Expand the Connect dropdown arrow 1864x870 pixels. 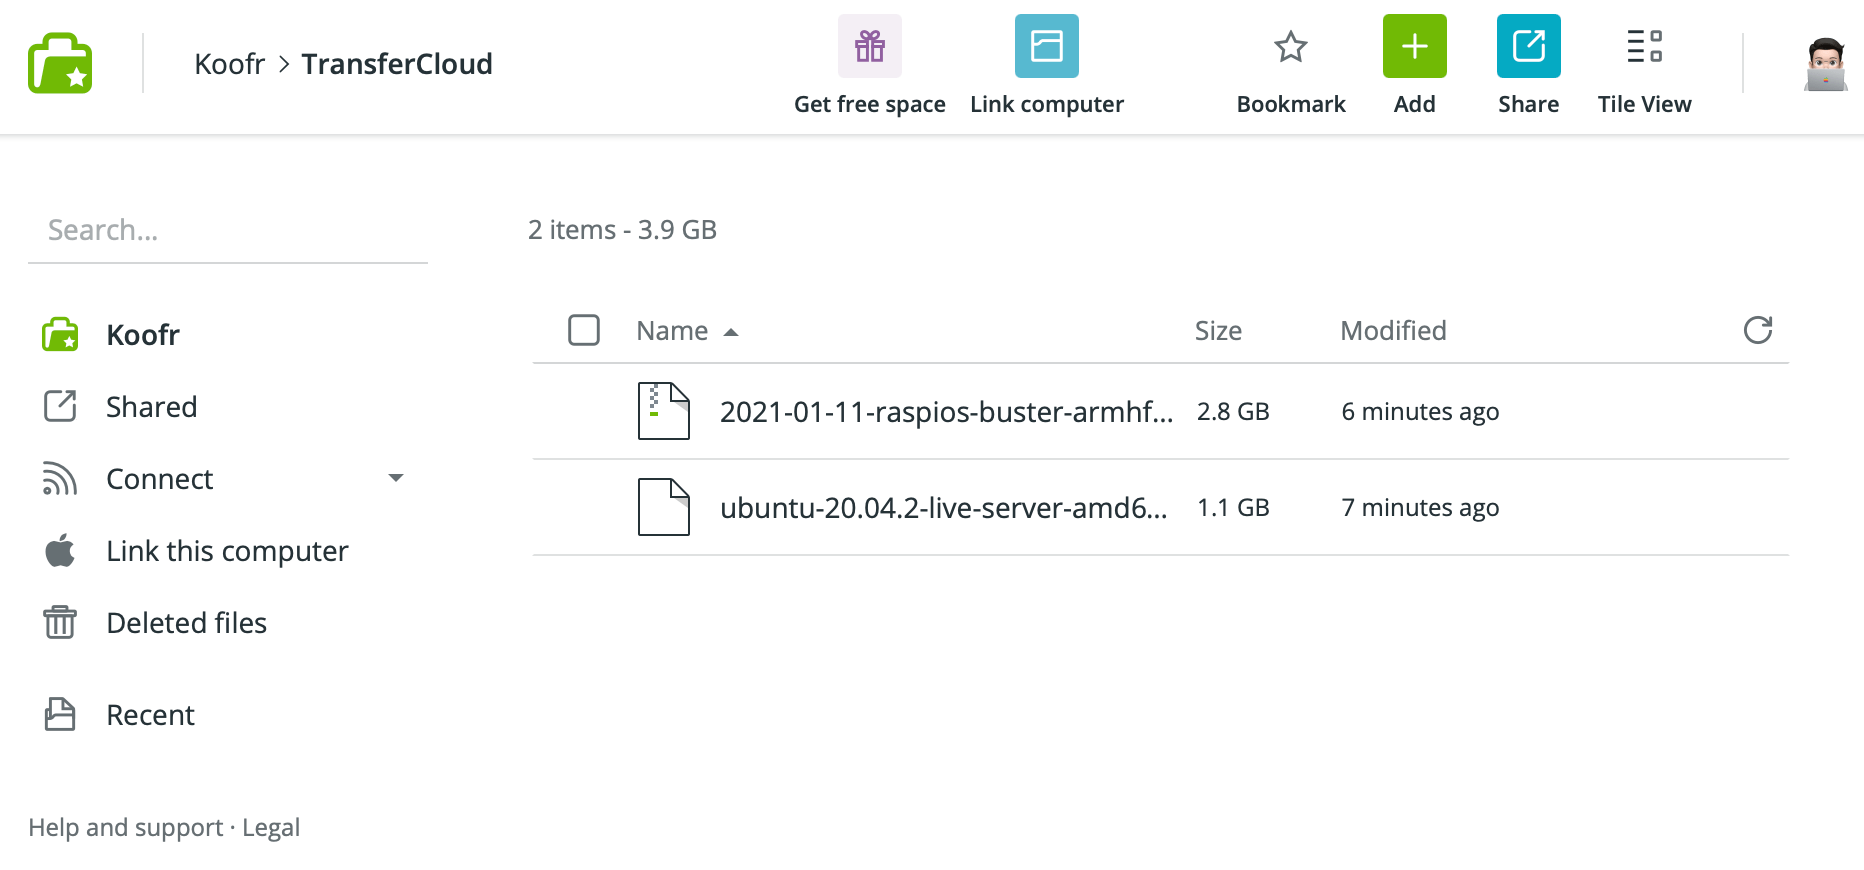(396, 478)
